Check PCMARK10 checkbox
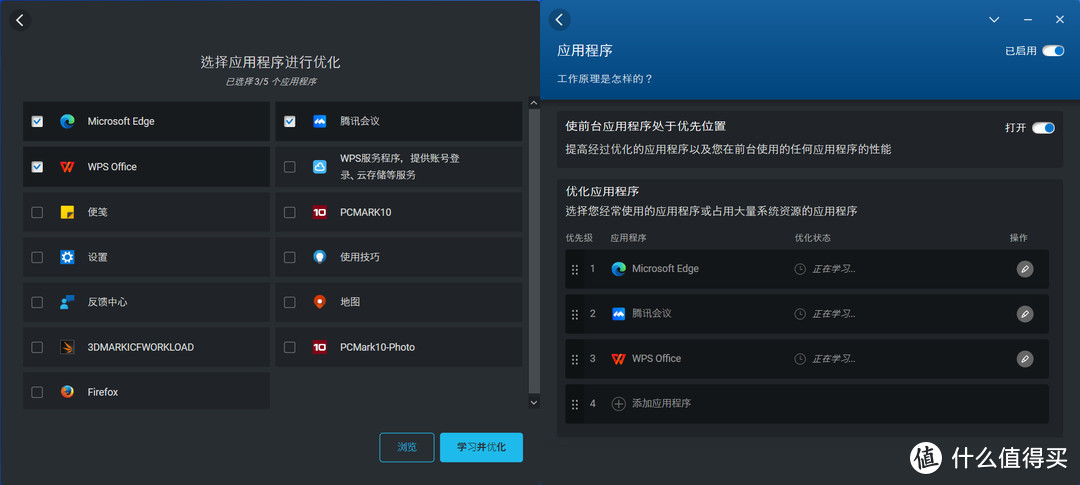 (x=290, y=212)
